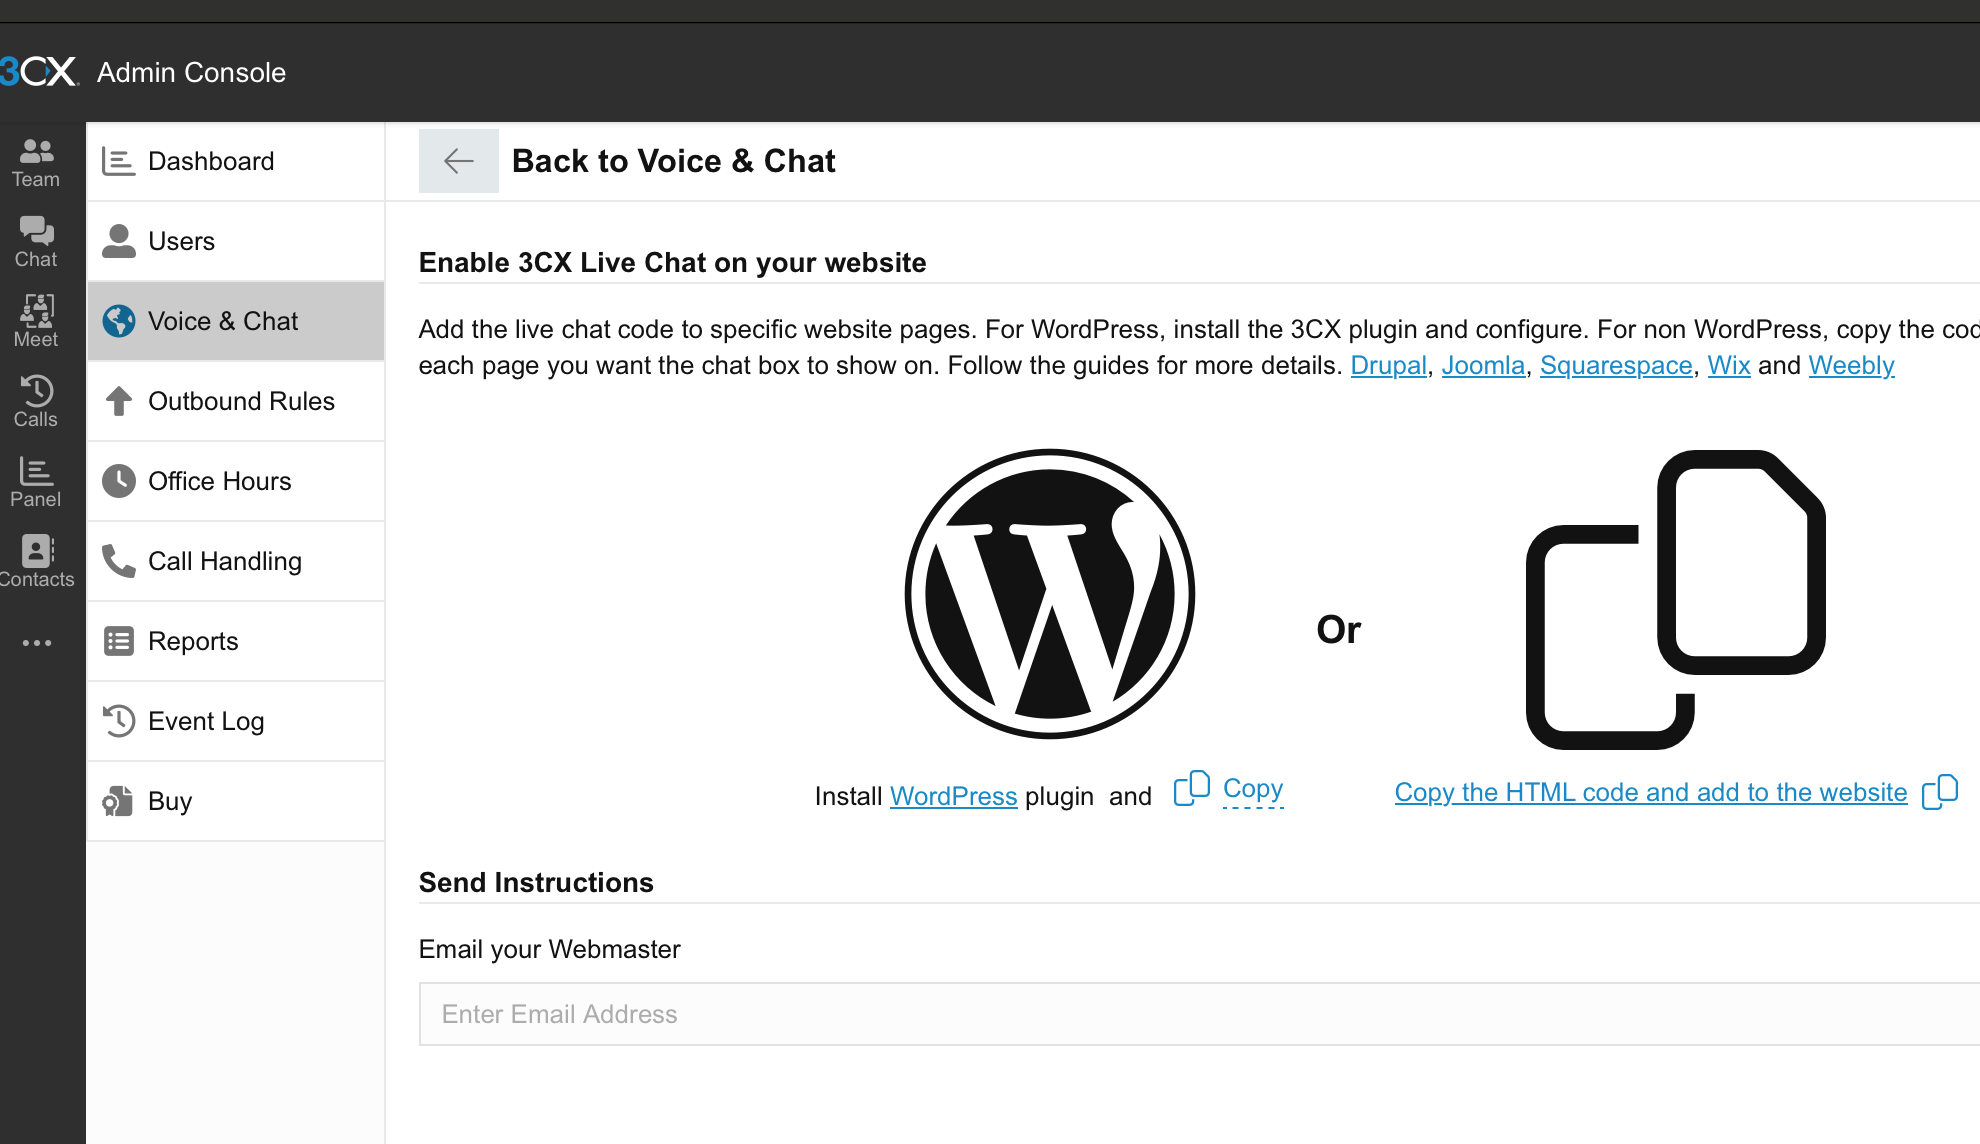
Task: Click the Drupal guide link
Action: point(1388,366)
